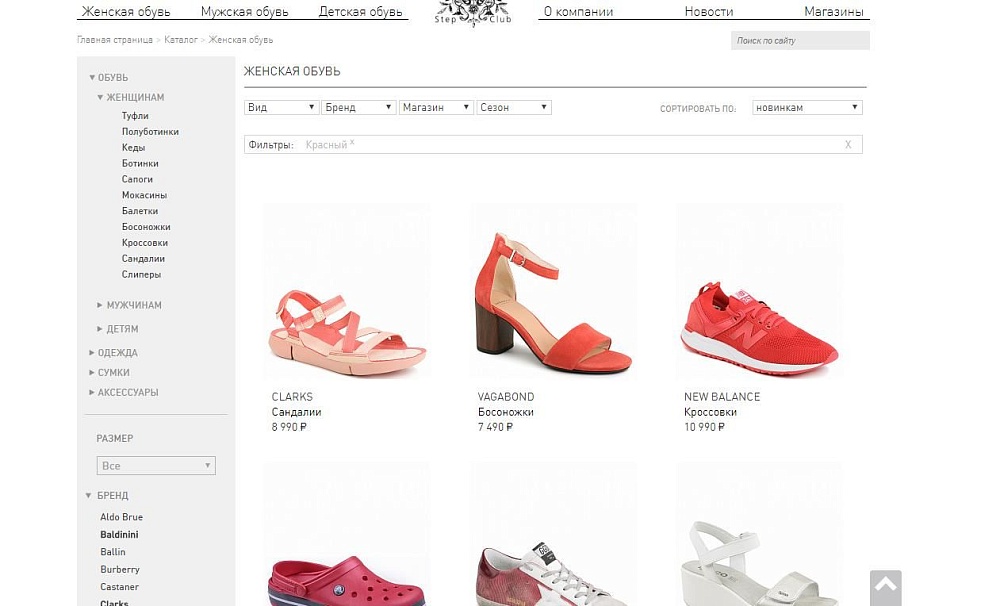Select the Кеды category
Screen dimensions: 1000x606
pos(133,147)
